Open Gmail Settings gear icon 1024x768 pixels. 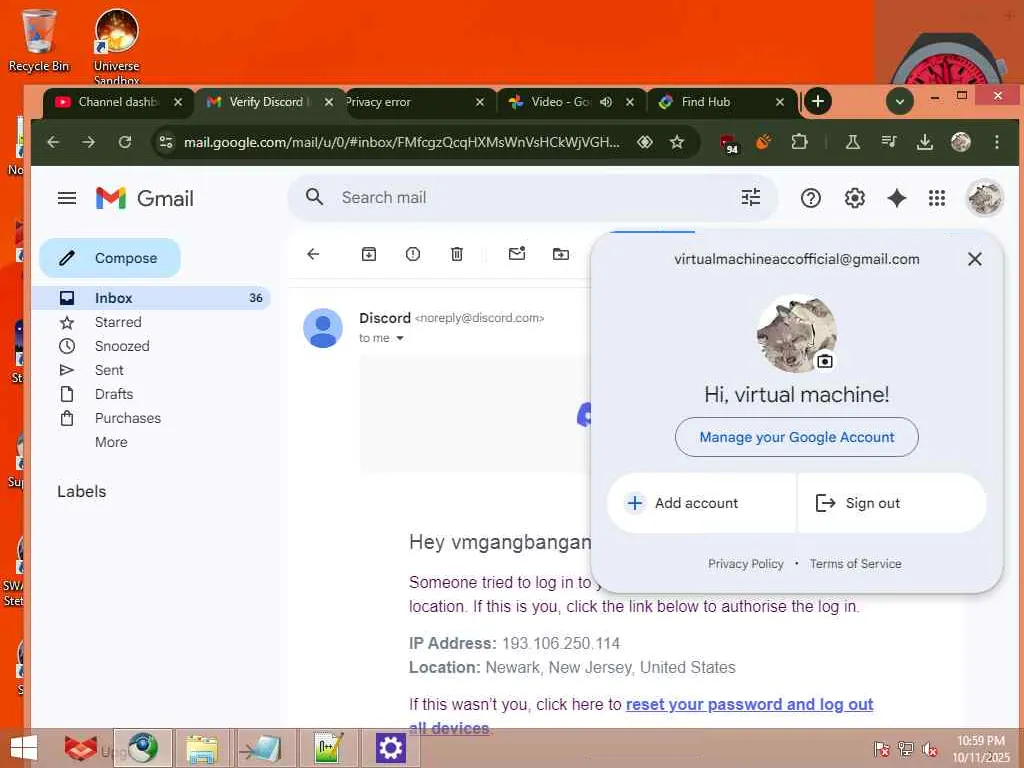coord(854,198)
